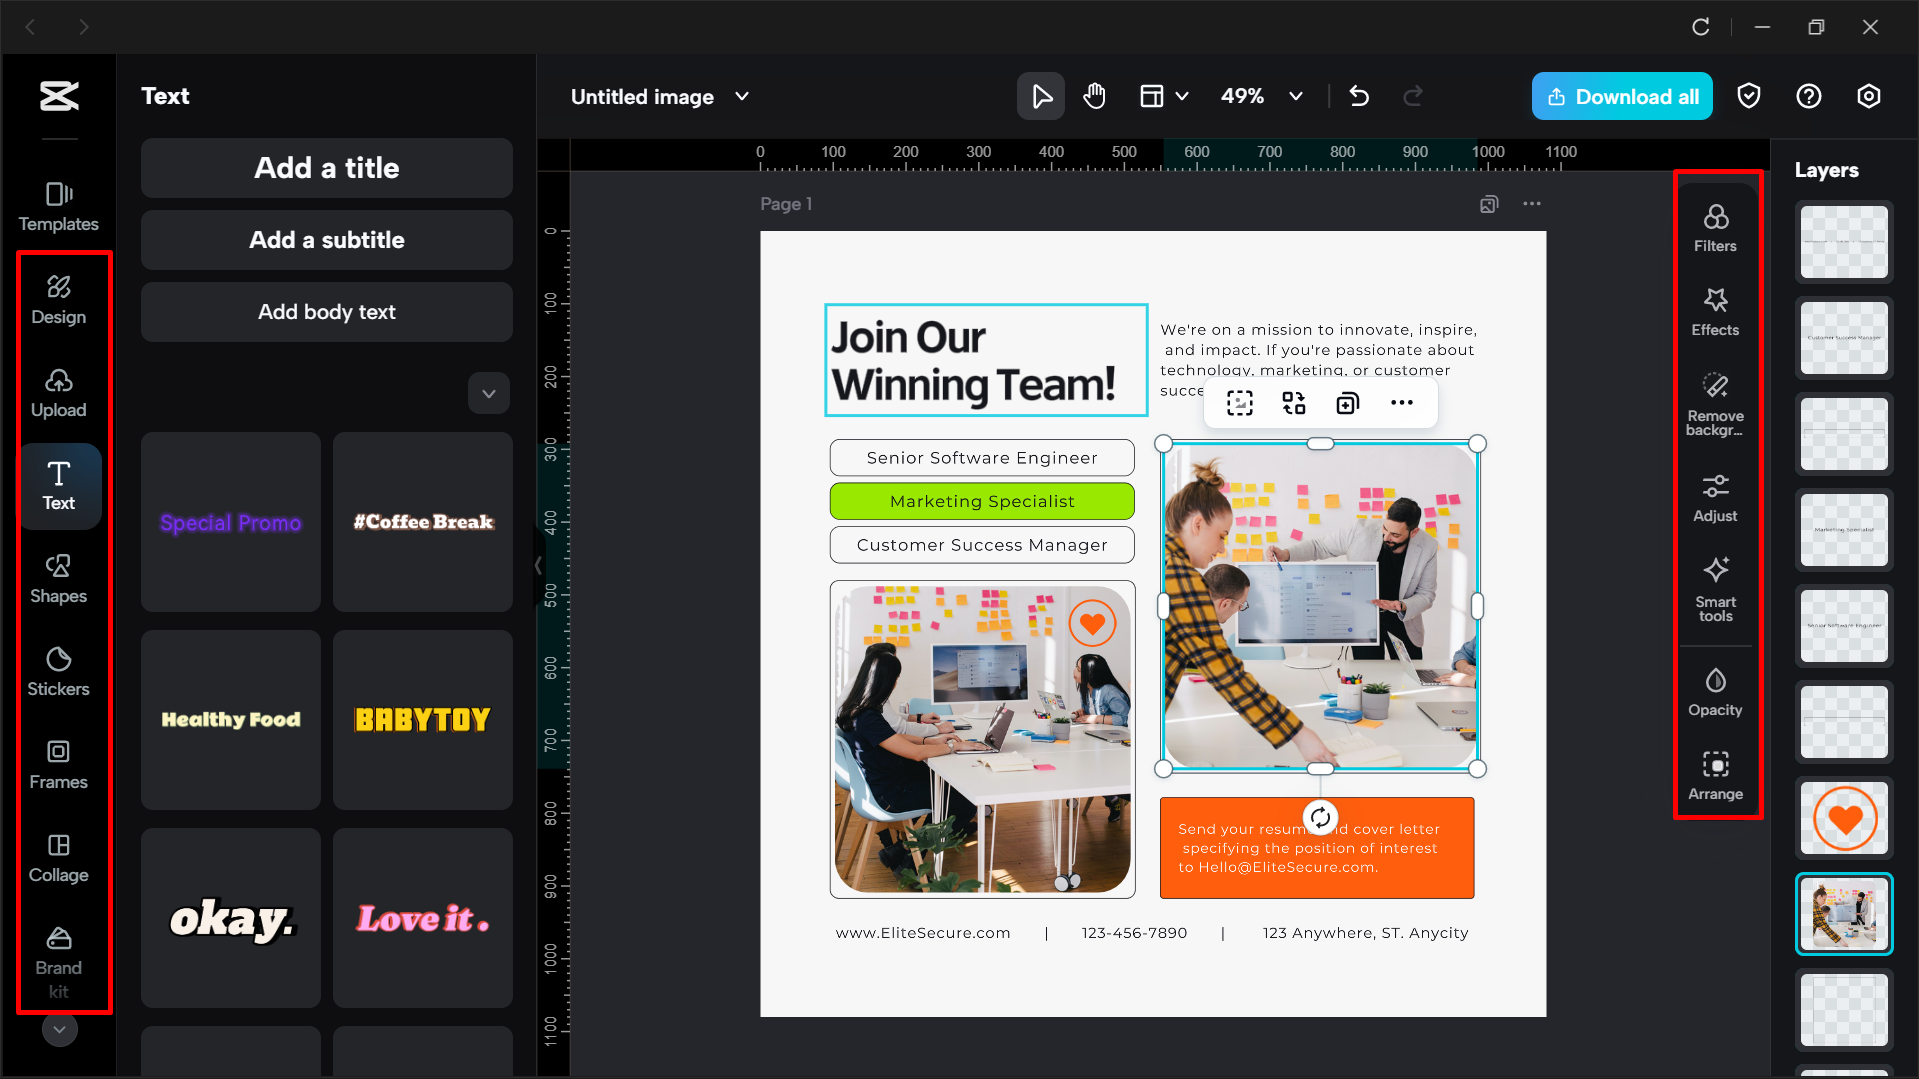The image size is (1919, 1079).
Task: Open the Adjust panel
Action: (1715, 496)
